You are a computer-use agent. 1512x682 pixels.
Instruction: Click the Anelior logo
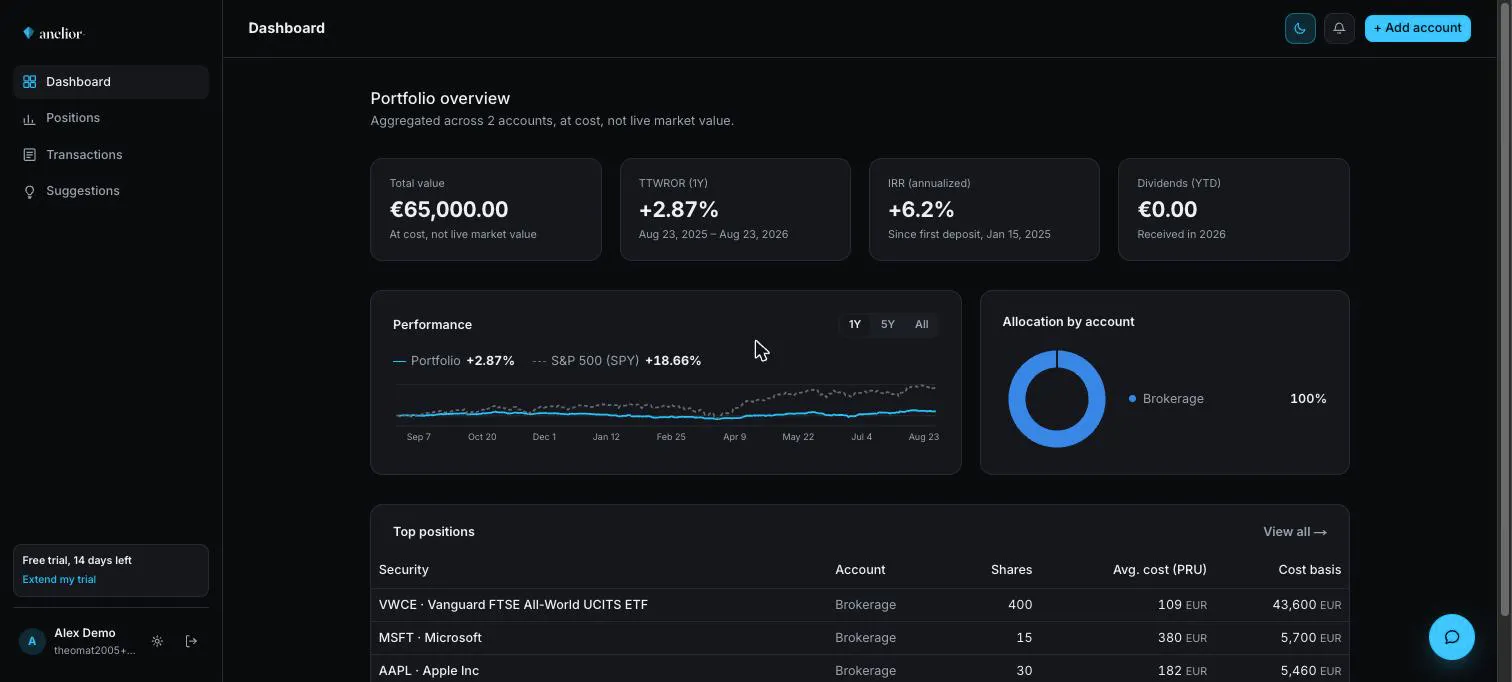click(x=53, y=33)
